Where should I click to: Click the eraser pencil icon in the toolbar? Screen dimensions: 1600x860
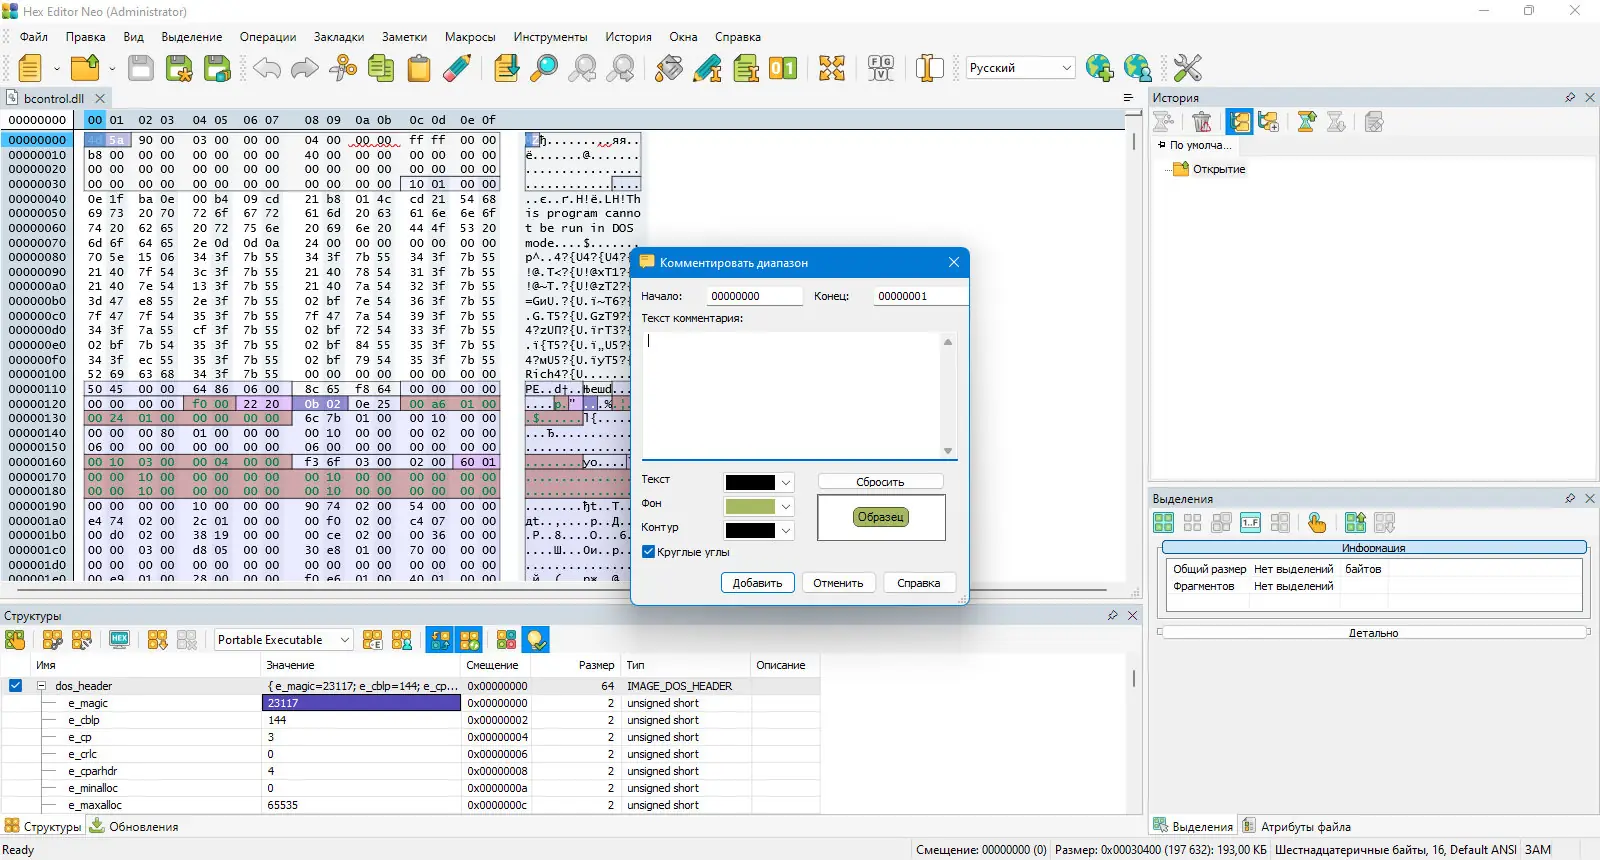pyautogui.click(x=457, y=68)
